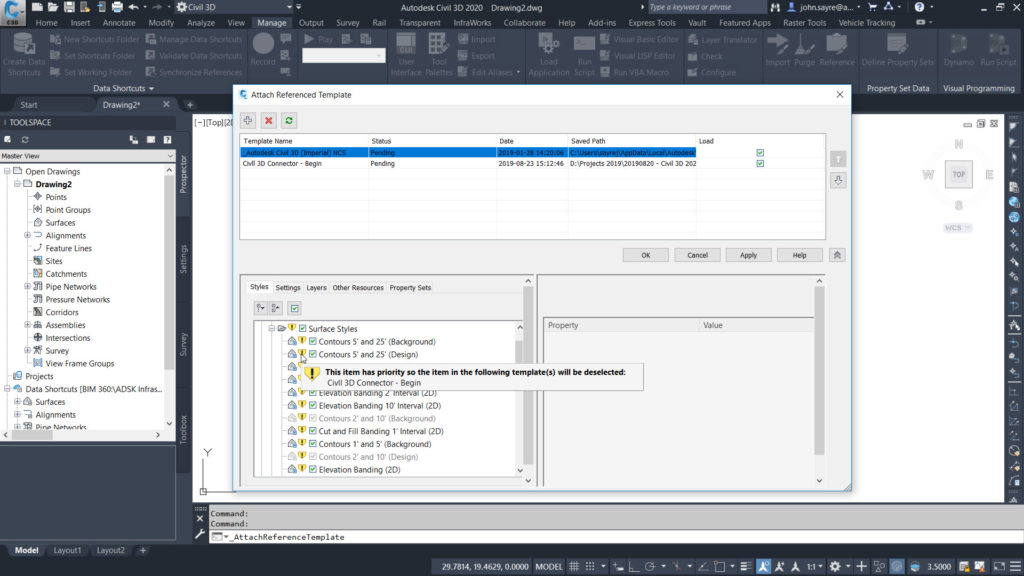
Task: Click the dialog Help button
Action: coord(799,255)
